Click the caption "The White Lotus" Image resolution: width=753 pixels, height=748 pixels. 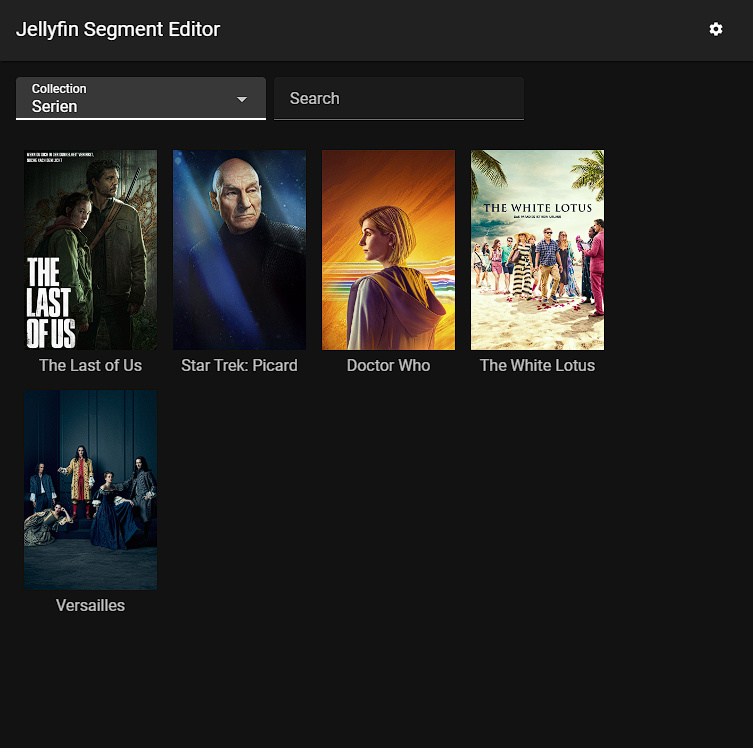[x=537, y=365]
